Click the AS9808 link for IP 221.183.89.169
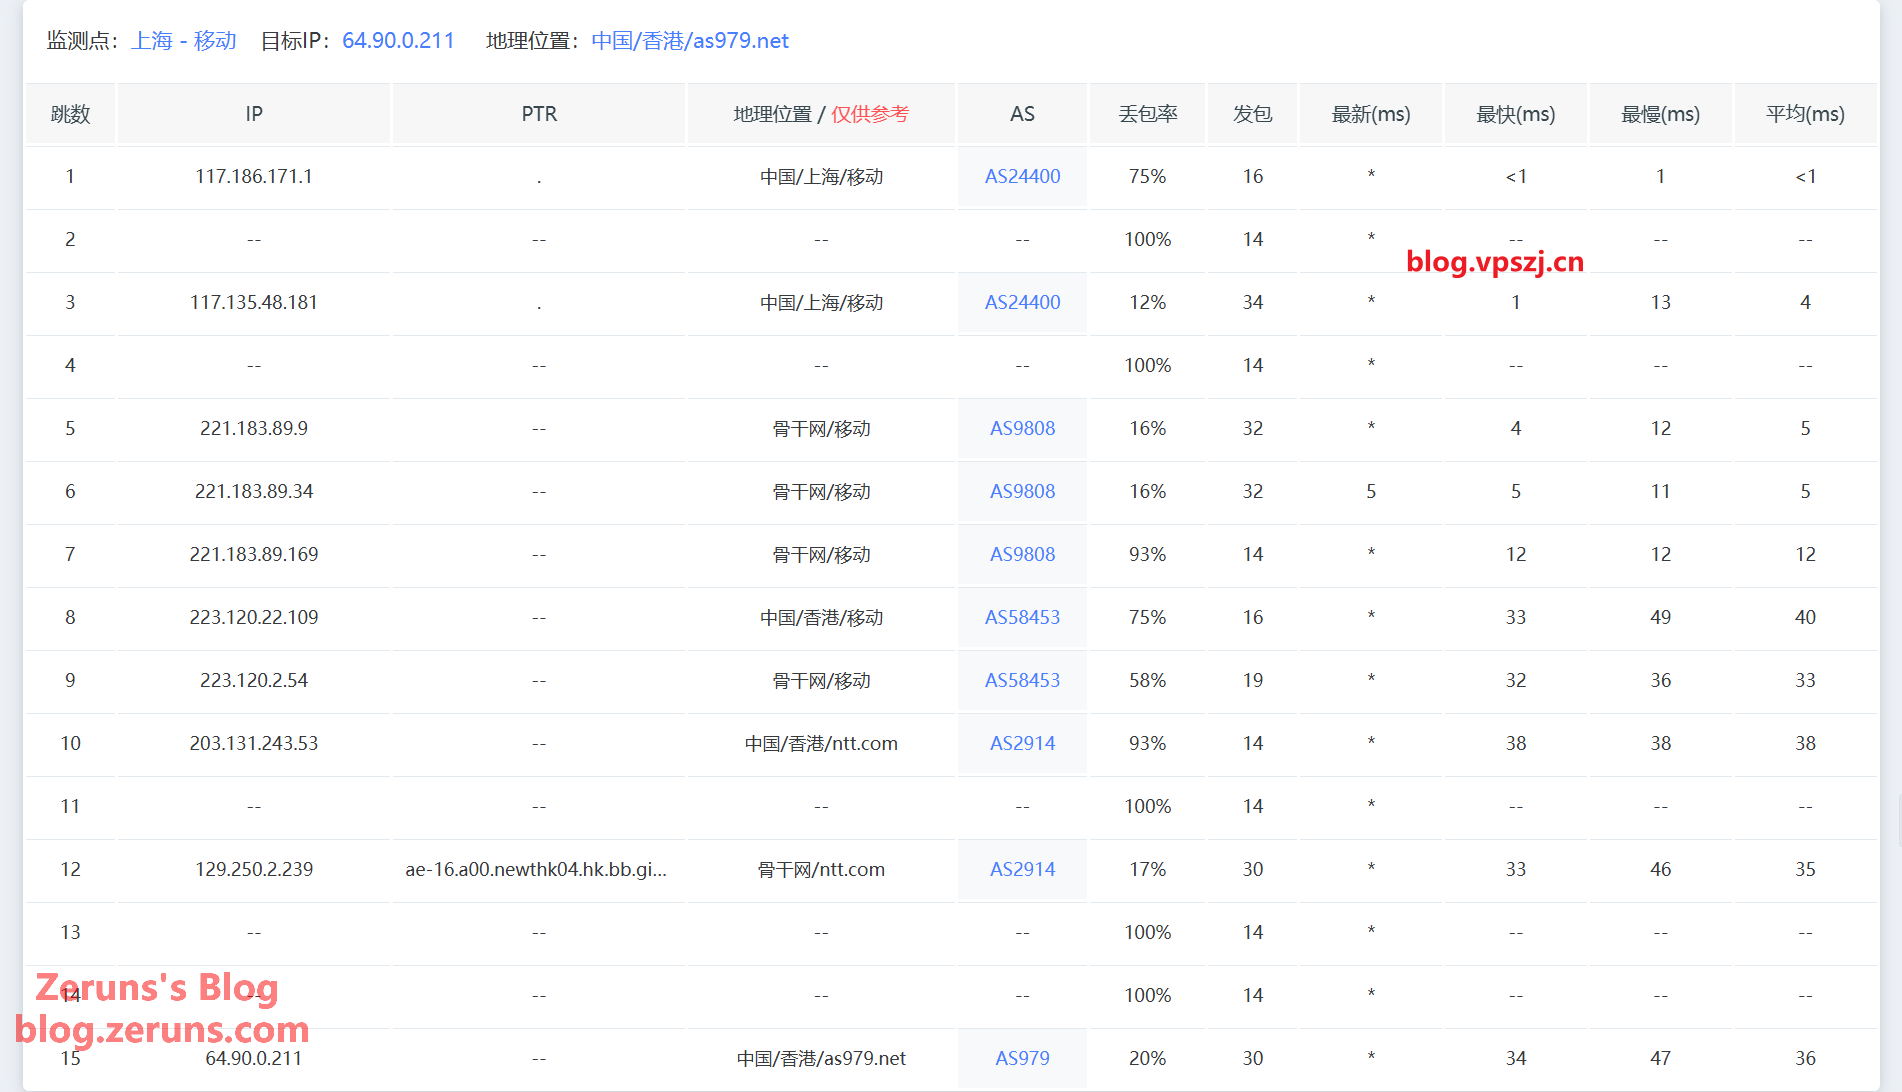Viewport: 1902px width, 1092px height. 1022,555
